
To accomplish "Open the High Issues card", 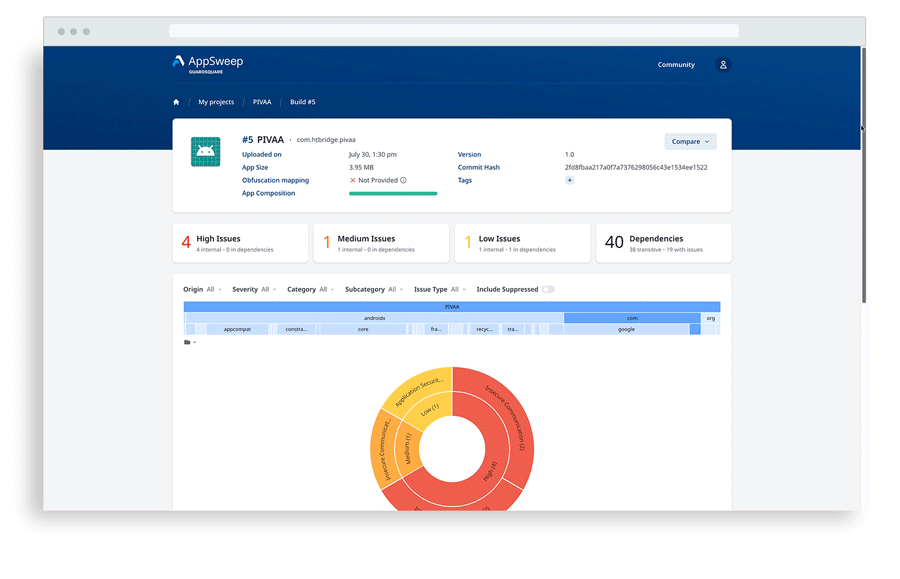I will pos(240,243).
